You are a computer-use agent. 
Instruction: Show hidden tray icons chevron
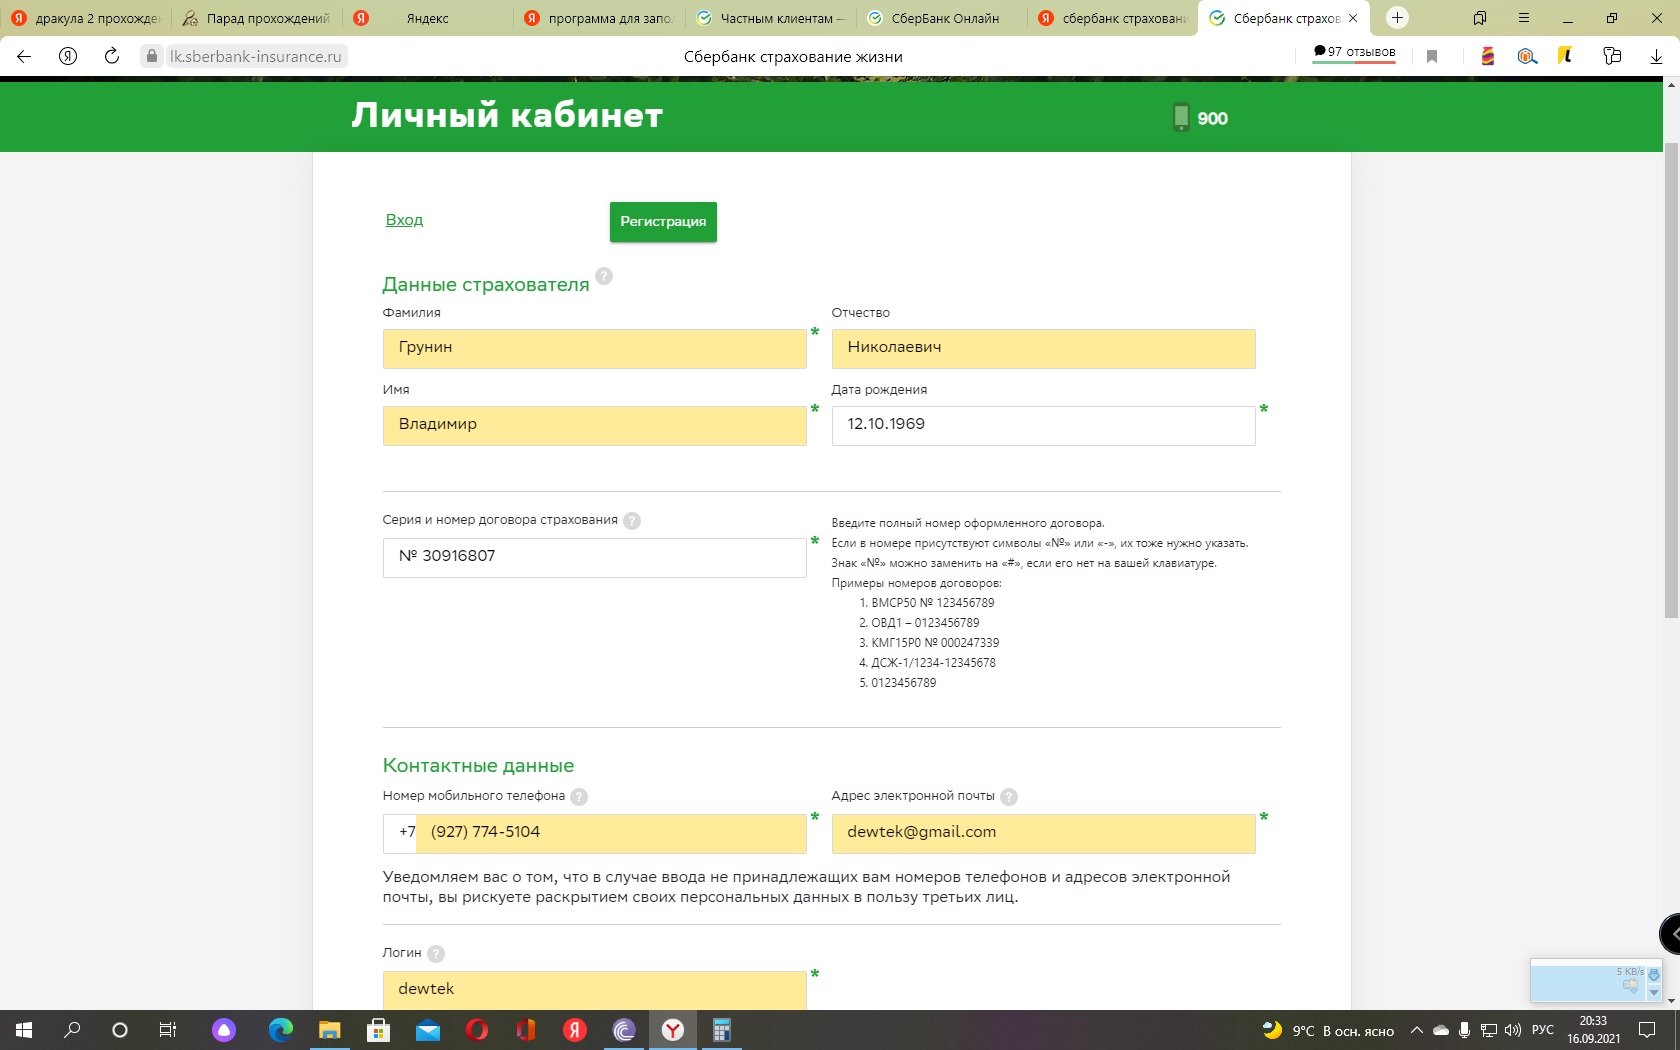[x=1416, y=1030]
